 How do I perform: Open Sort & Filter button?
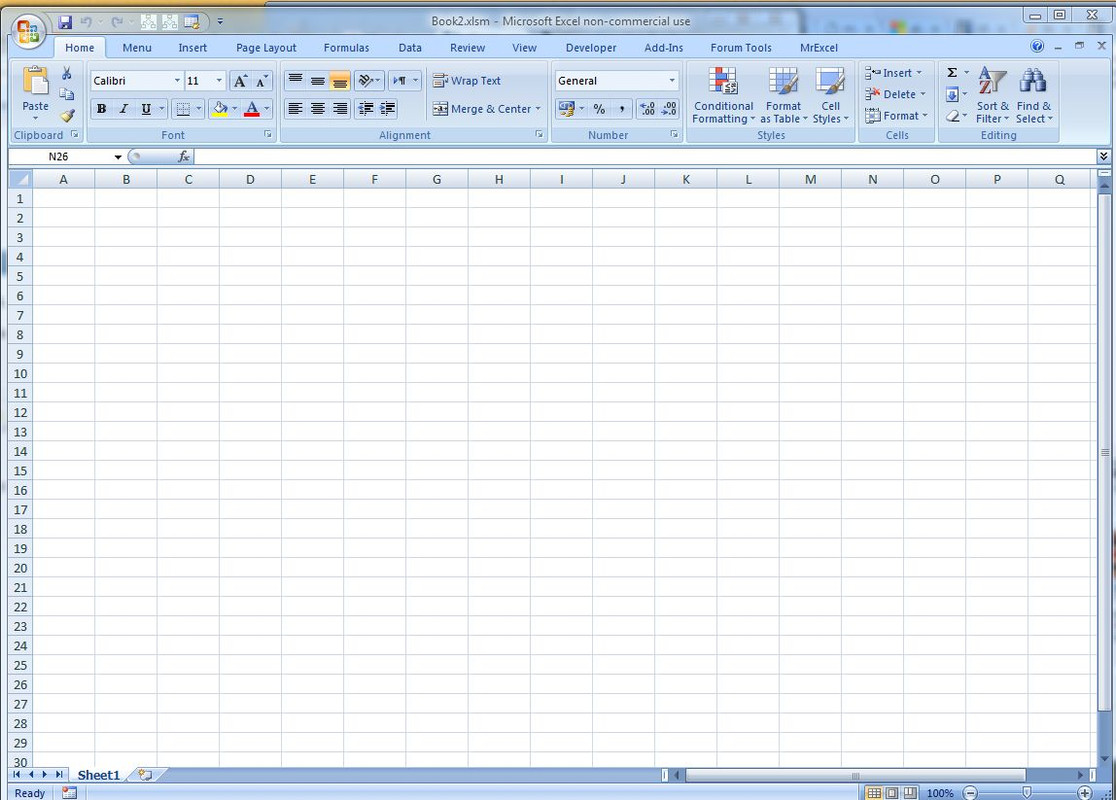[992, 95]
